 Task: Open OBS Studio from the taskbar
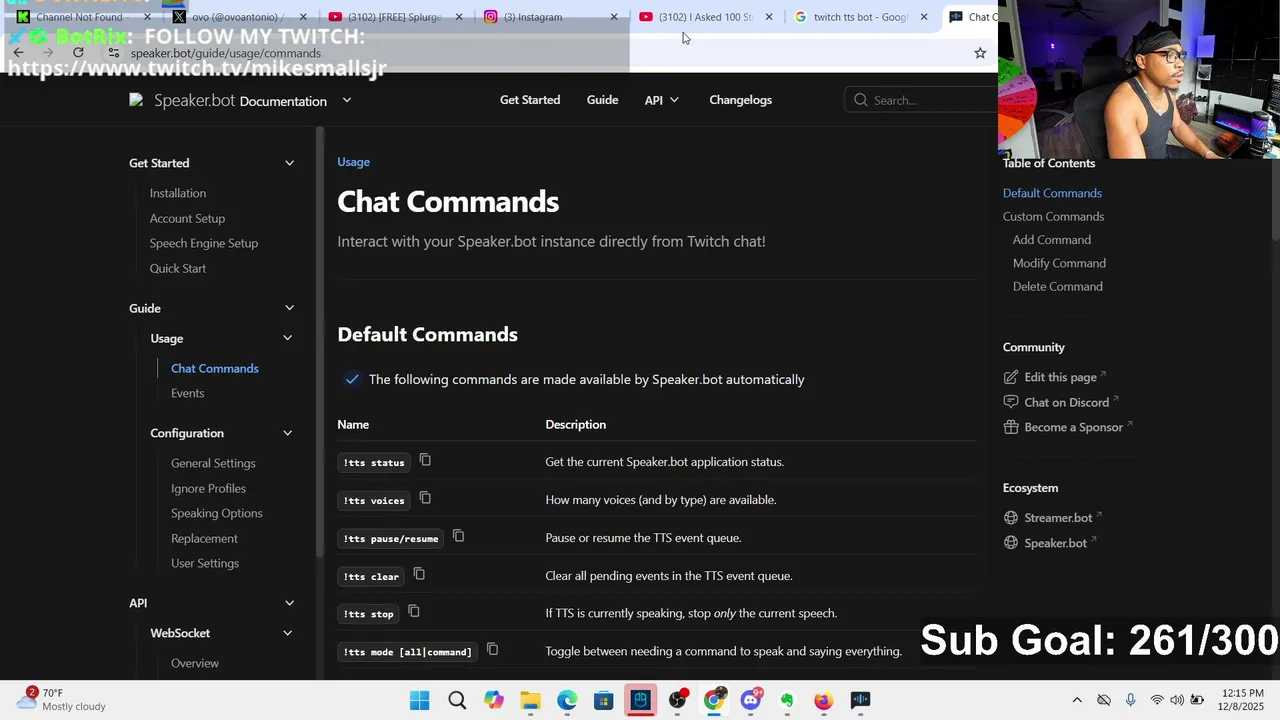[x=677, y=700]
